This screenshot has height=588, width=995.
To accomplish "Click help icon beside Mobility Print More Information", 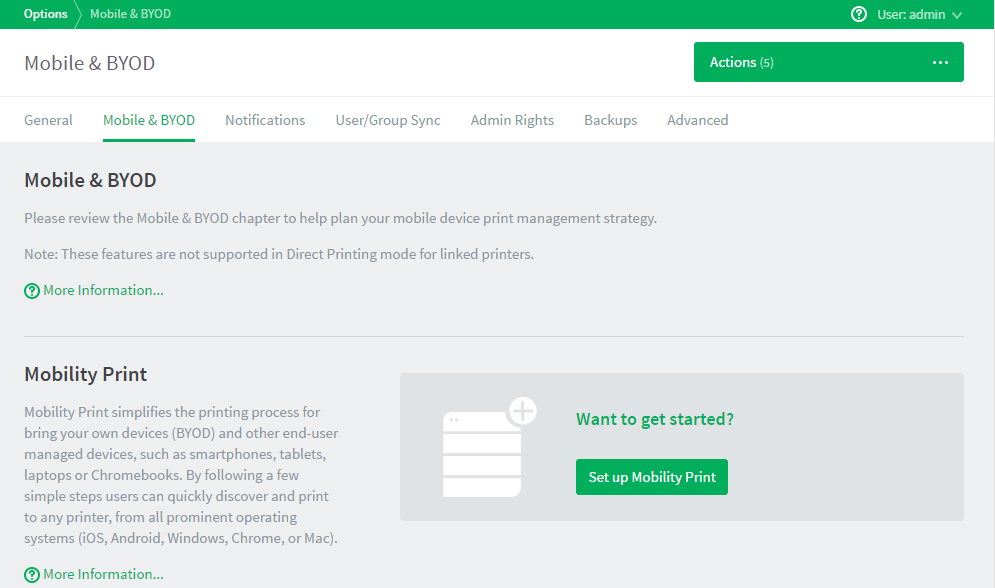I will point(32,575).
